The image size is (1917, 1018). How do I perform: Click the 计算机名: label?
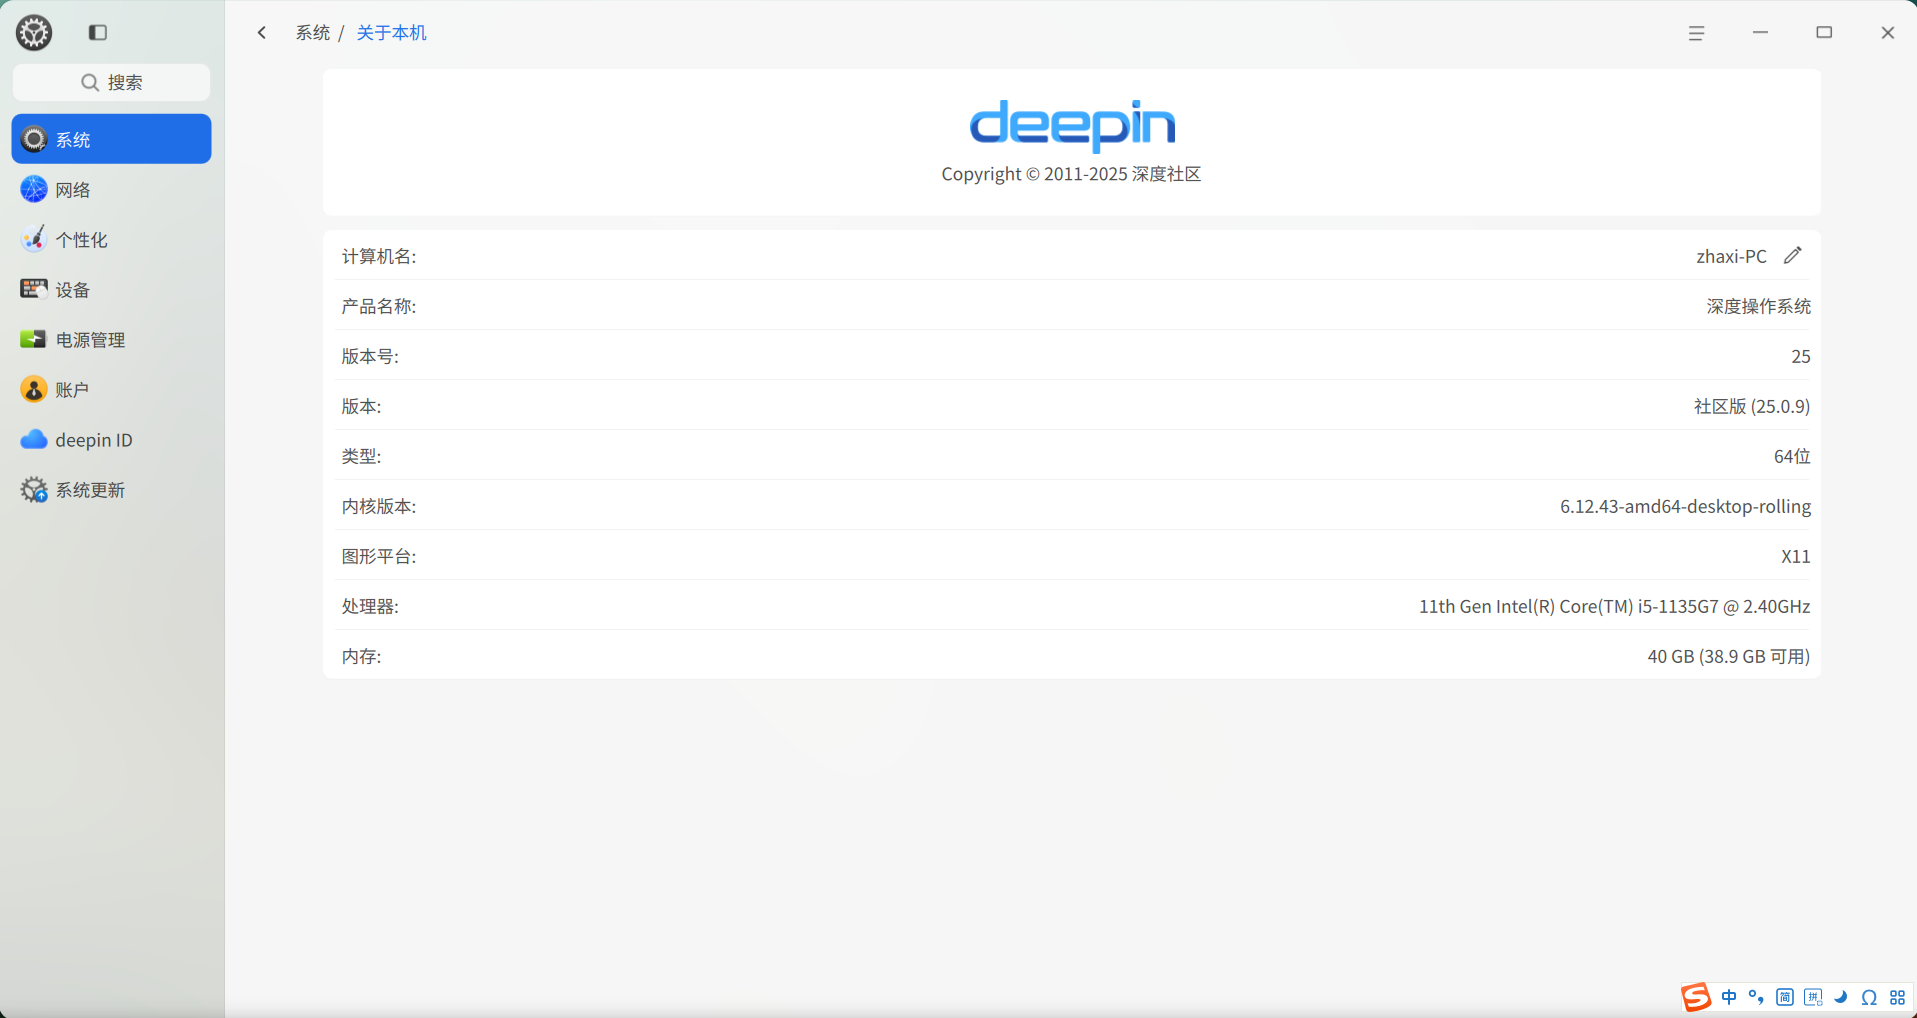(379, 256)
